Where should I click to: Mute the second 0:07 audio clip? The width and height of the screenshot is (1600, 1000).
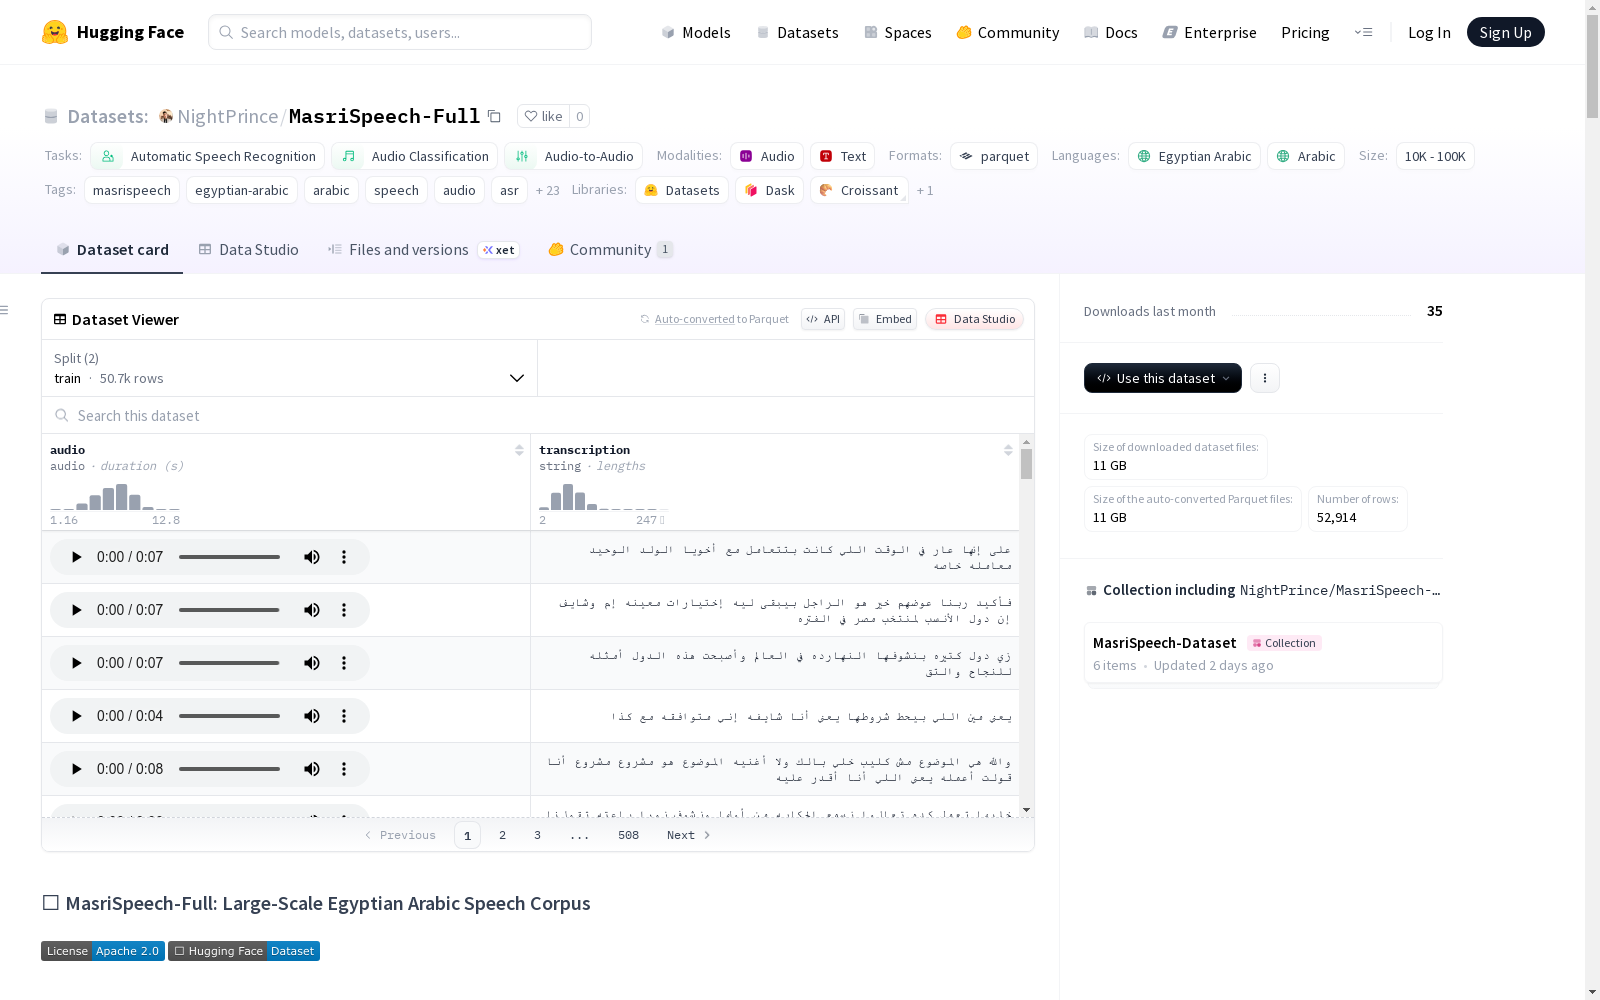tap(312, 610)
